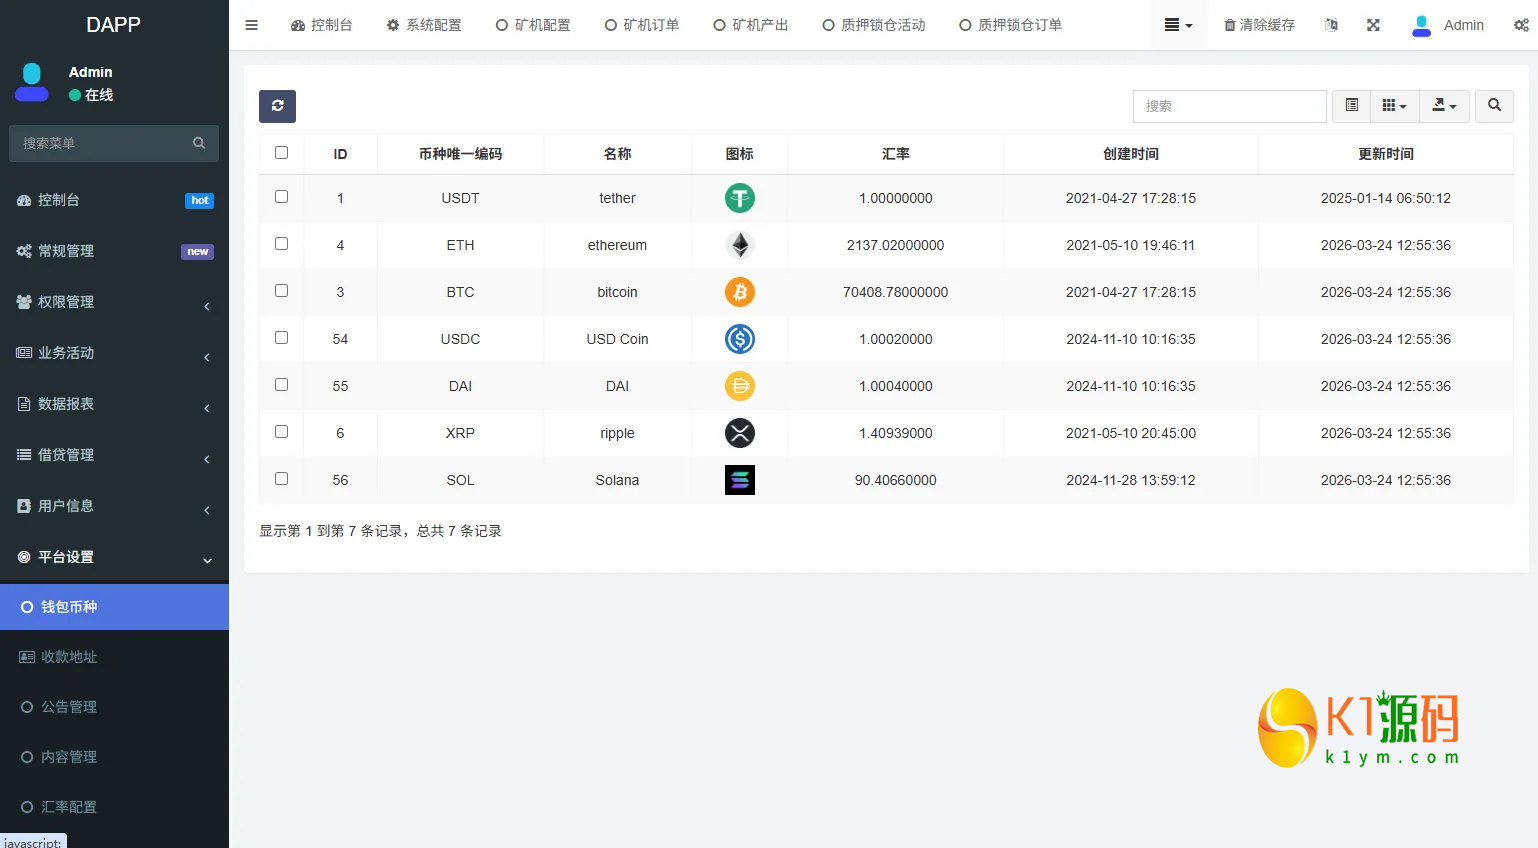Switch to the 矿机订单 top tab
1538x848 pixels.
(642, 25)
